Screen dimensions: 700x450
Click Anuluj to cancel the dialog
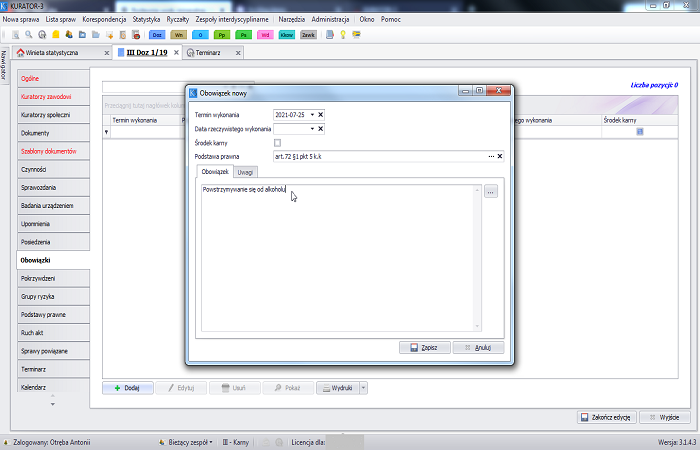pyautogui.click(x=478, y=347)
